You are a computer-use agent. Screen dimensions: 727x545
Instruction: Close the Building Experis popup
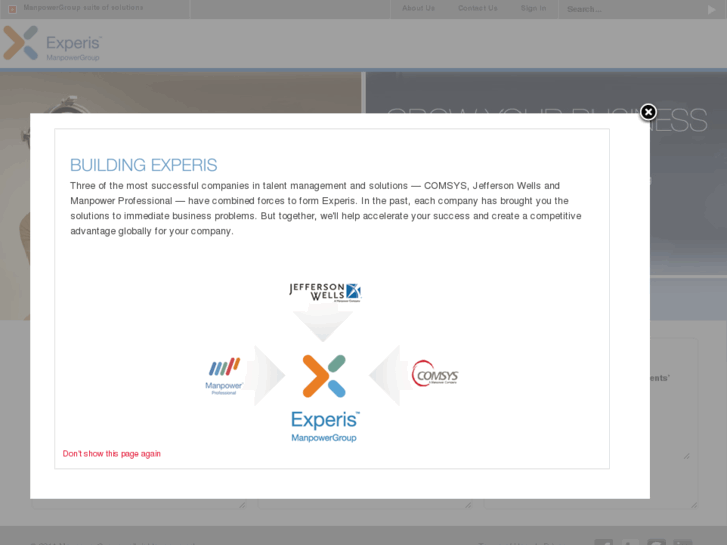tap(648, 112)
